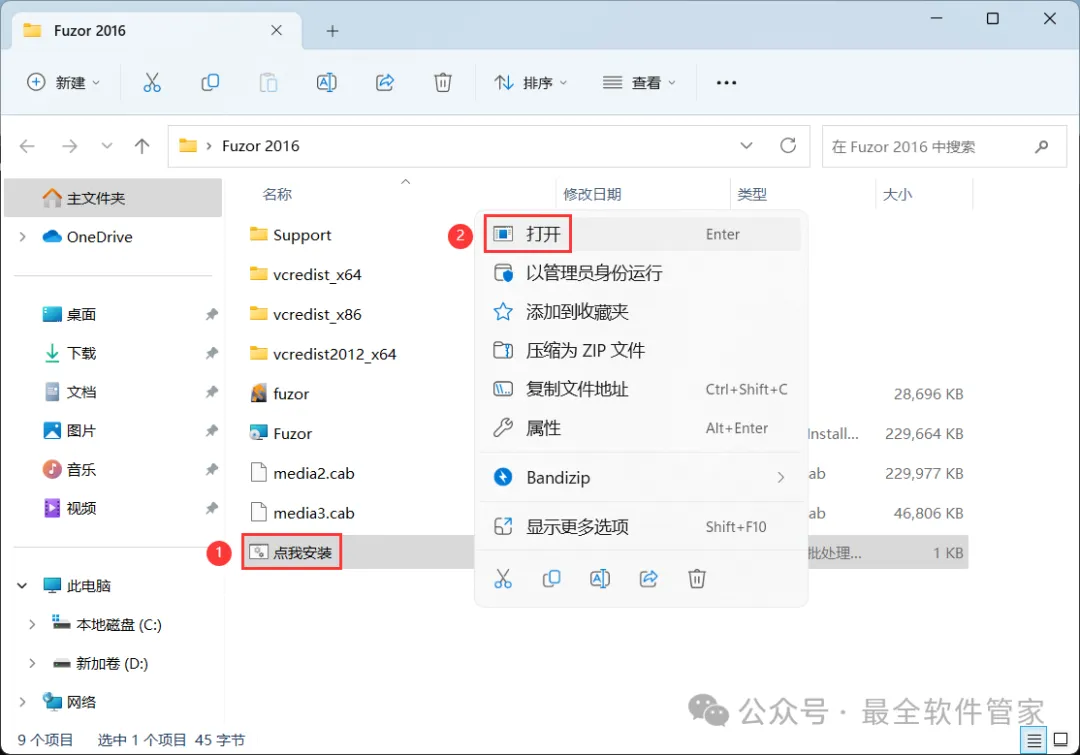Go up one folder level
The width and height of the screenshot is (1080, 755).
(x=142, y=146)
